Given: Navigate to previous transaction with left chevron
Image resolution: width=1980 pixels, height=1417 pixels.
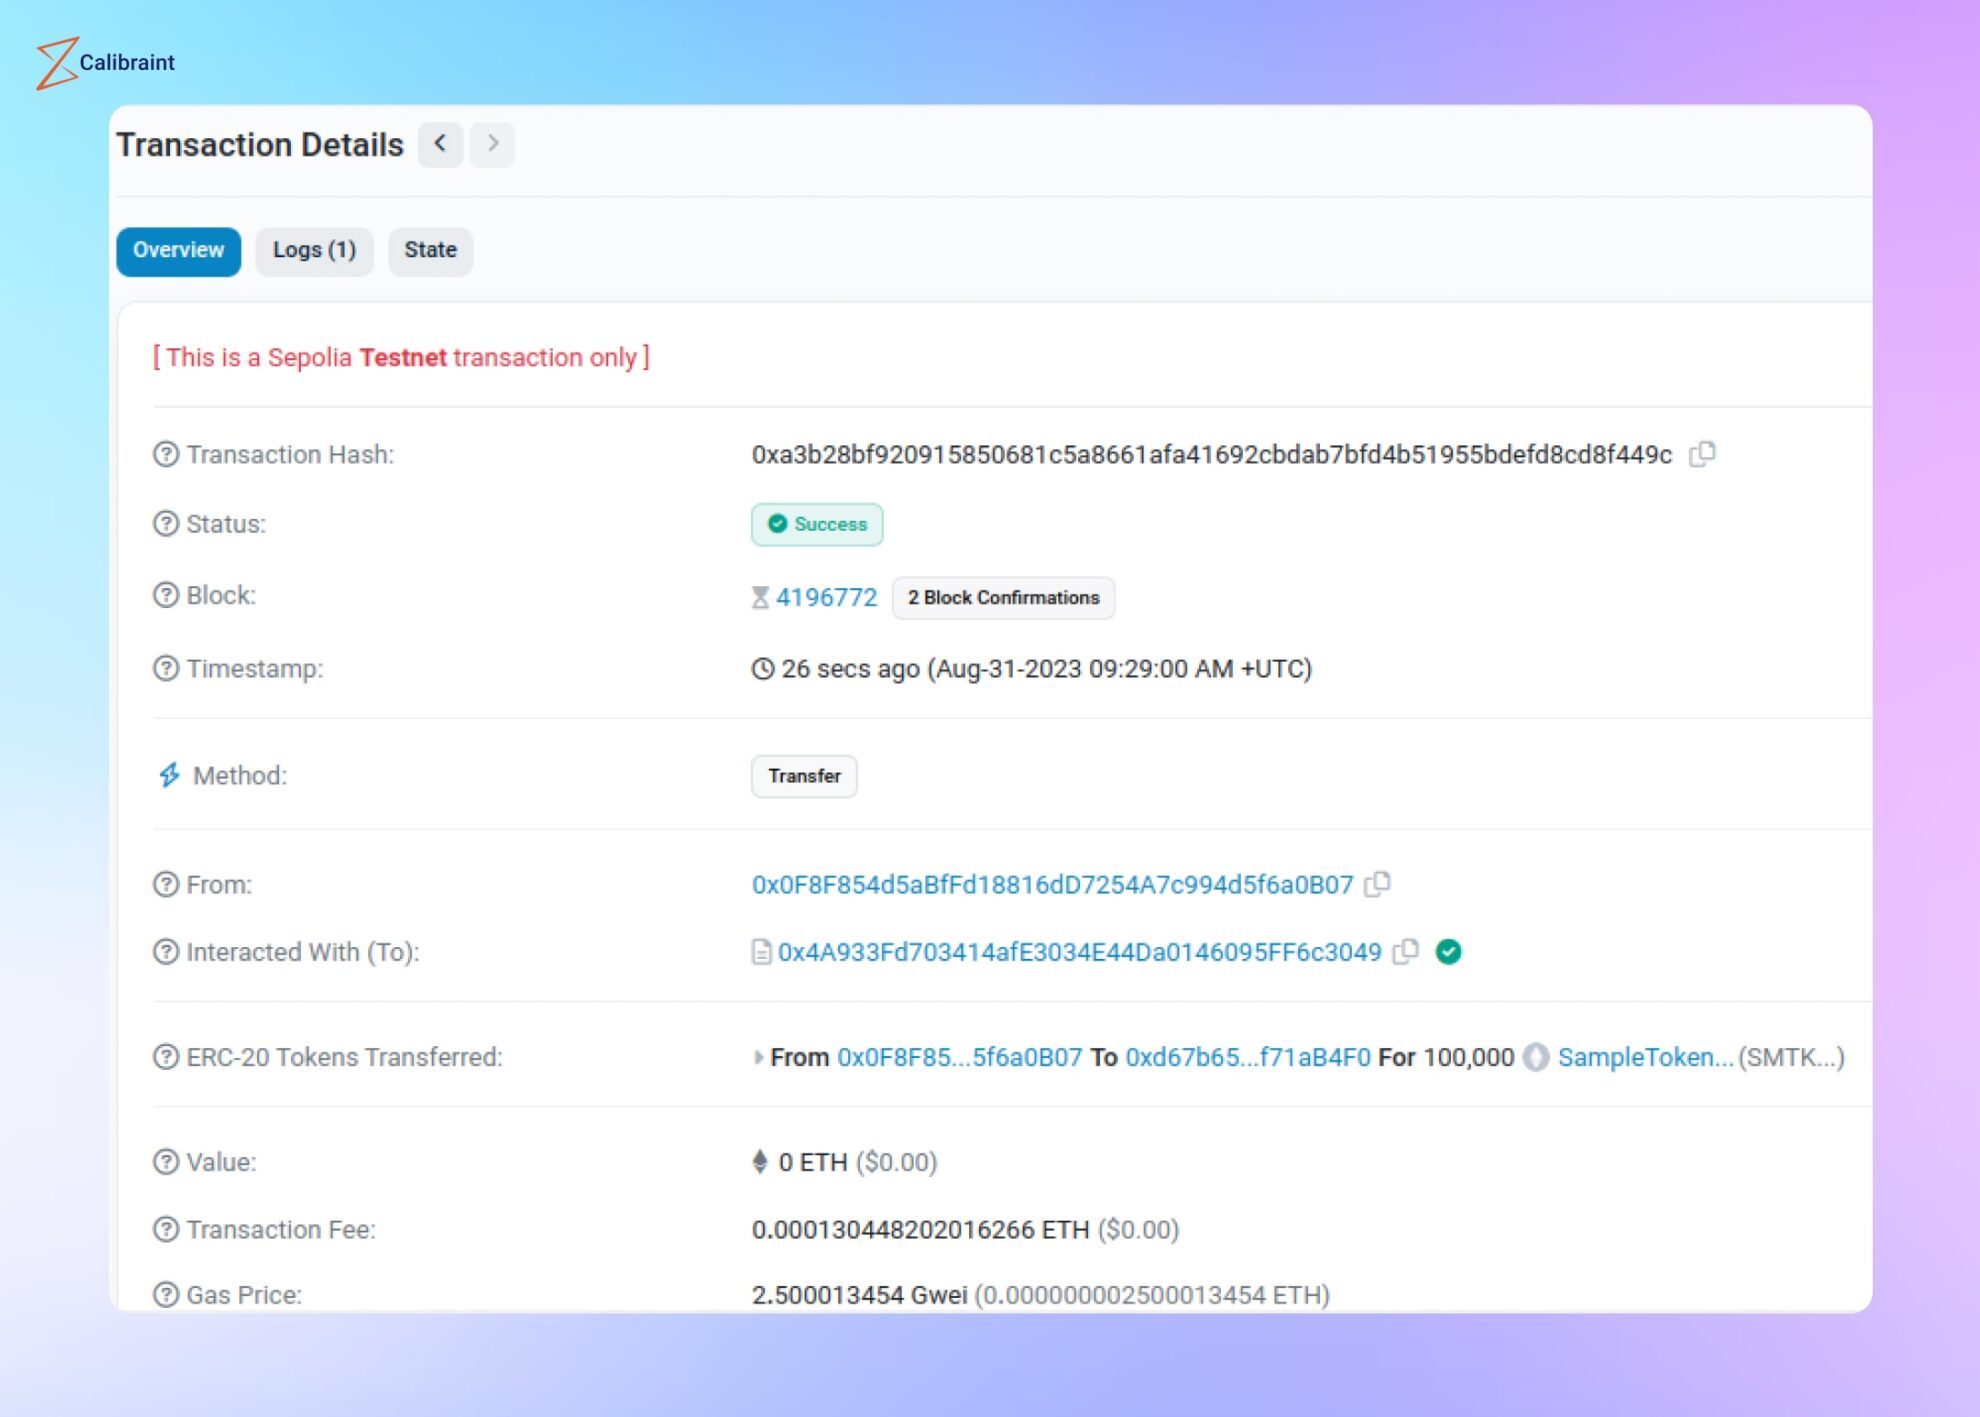Looking at the screenshot, I should [440, 144].
